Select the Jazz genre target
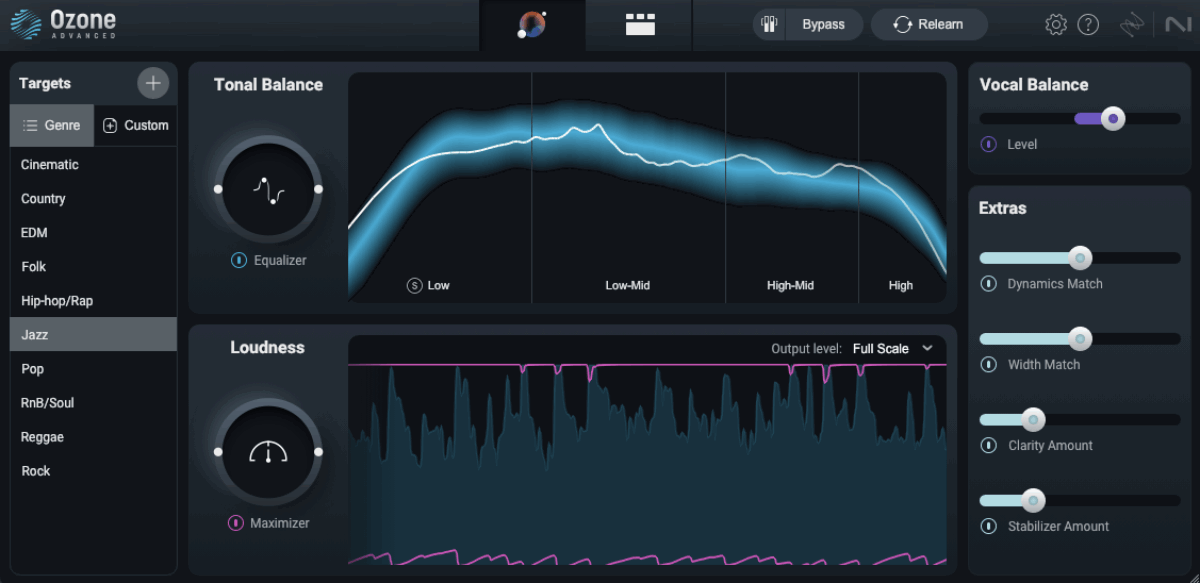This screenshot has height=583, width=1200. (x=94, y=335)
